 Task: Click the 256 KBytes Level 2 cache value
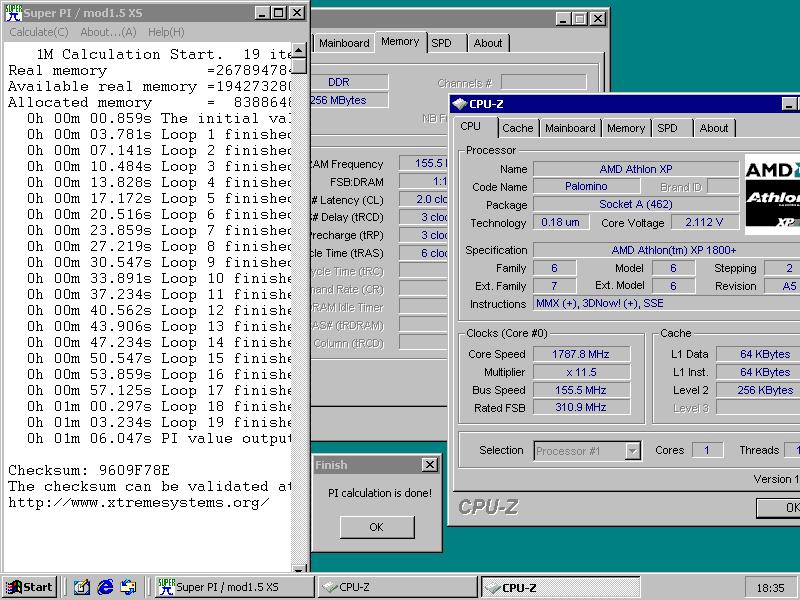tap(758, 390)
